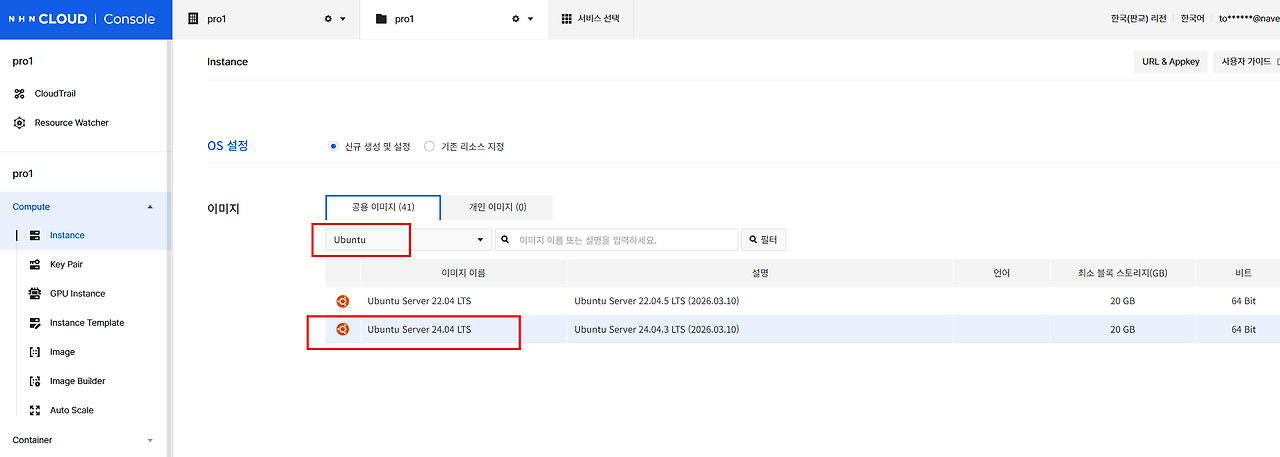
Task: Expand the organization pro1 dropdown arrow
Action: pos(343,19)
